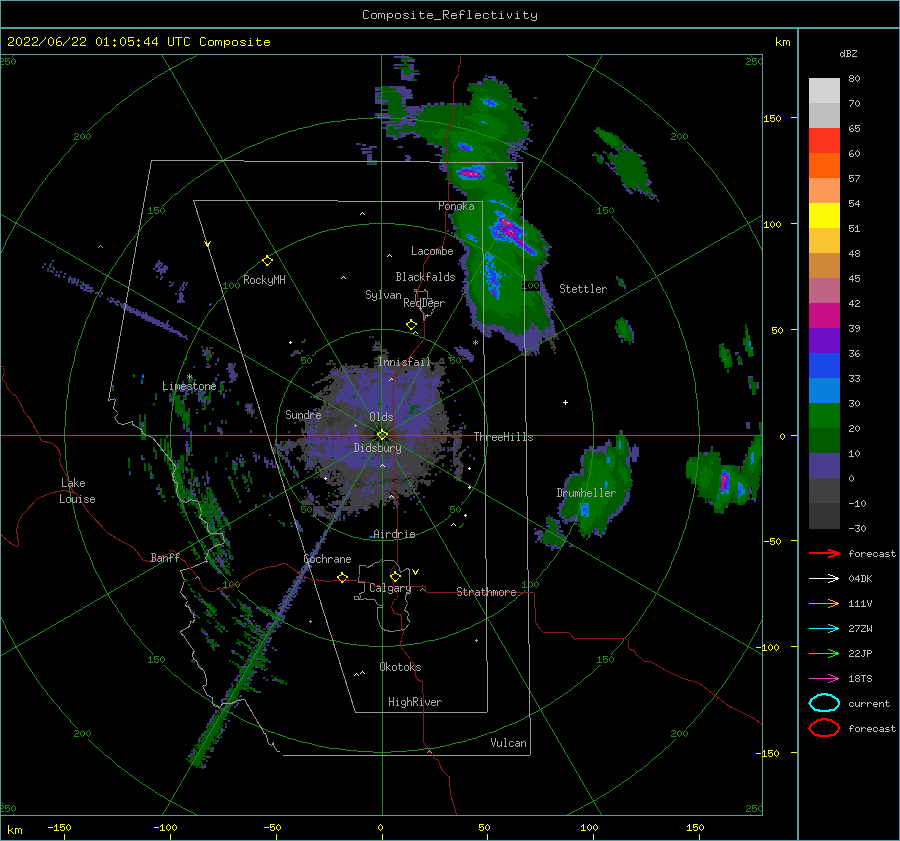
Task: Click the Vulcan label
Action: pyautogui.click(x=509, y=743)
